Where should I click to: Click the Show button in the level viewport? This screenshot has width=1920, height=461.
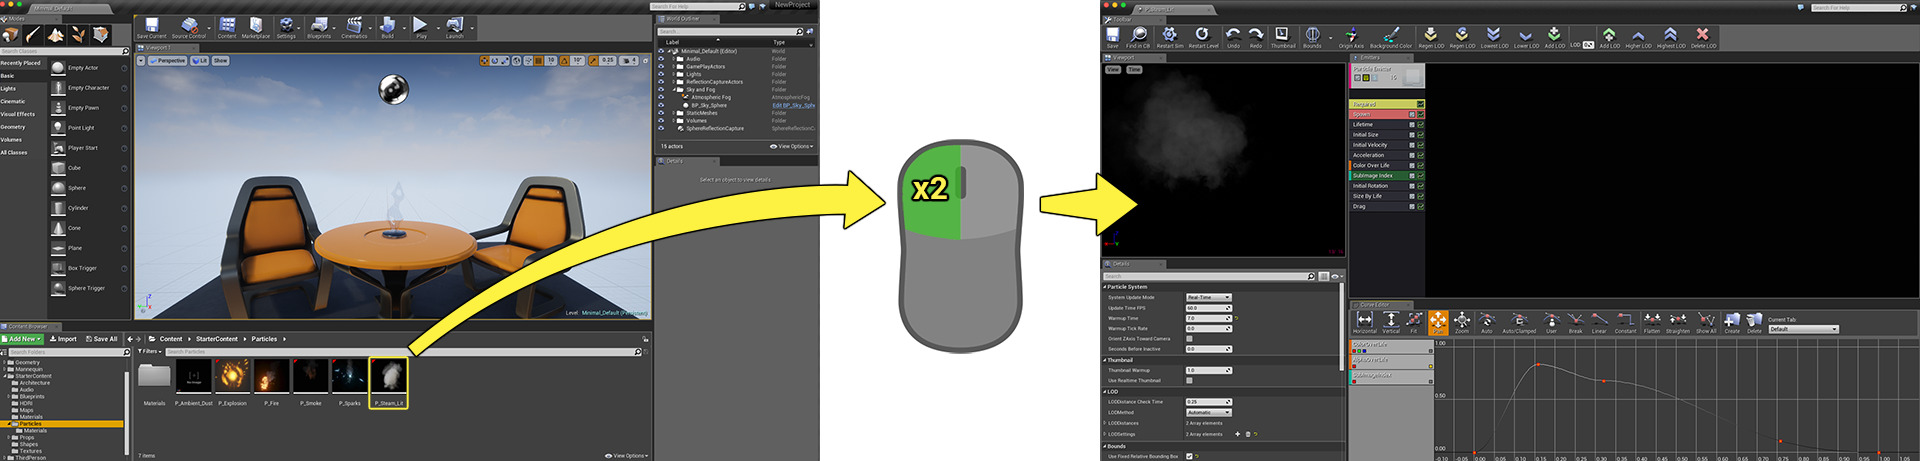[220, 61]
